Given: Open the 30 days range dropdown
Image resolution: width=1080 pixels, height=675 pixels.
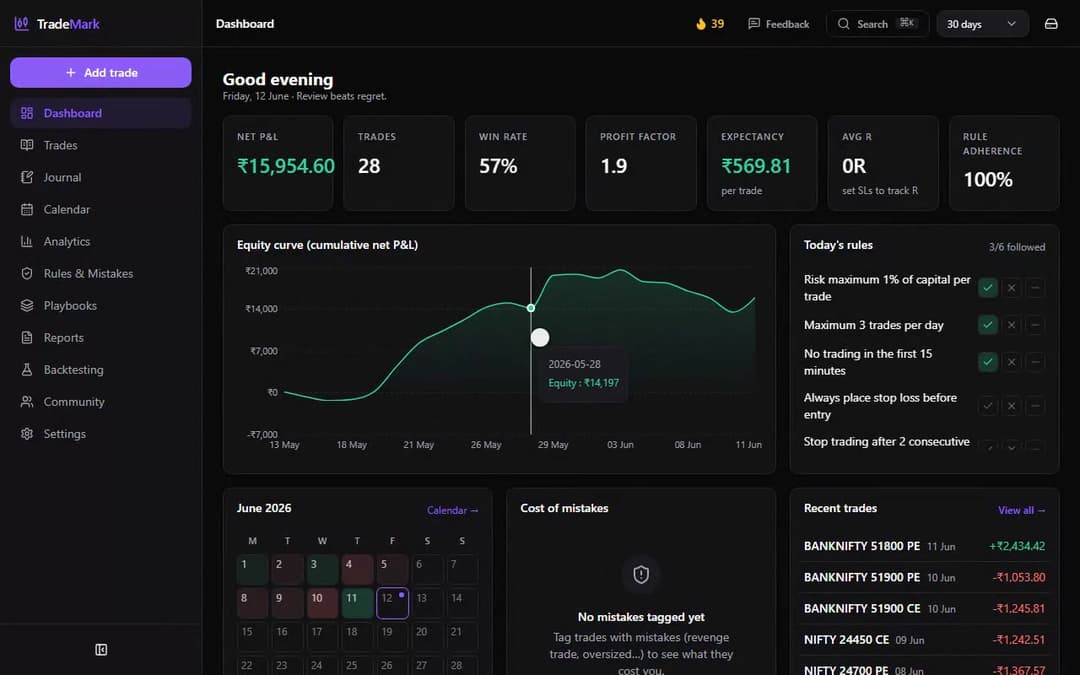Looking at the screenshot, I should (982, 24).
